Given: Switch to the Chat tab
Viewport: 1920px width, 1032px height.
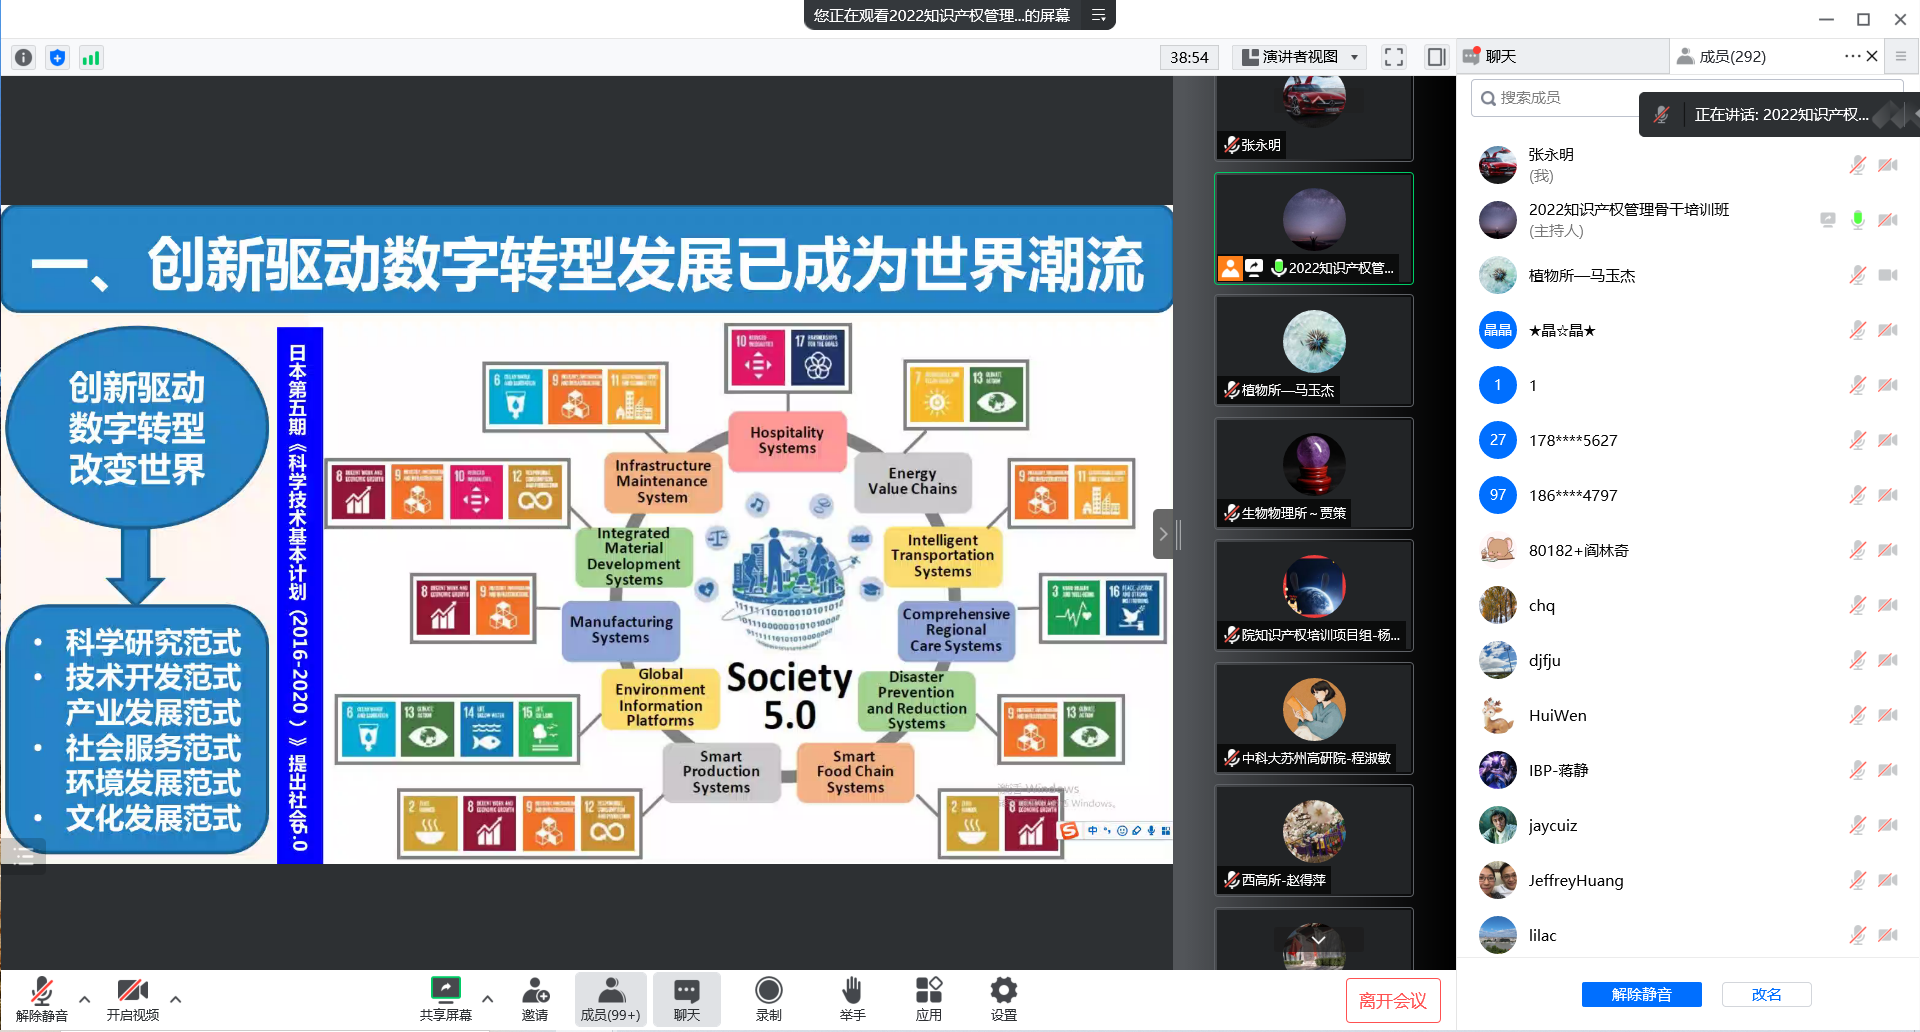Looking at the screenshot, I should click(x=1500, y=57).
